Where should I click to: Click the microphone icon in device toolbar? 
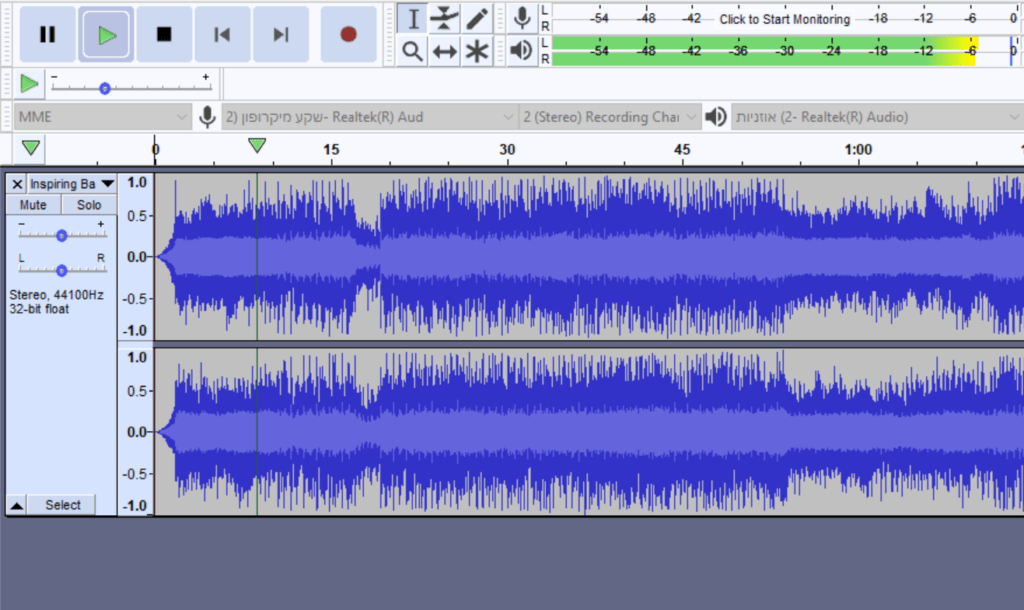(x=207, y=117)
